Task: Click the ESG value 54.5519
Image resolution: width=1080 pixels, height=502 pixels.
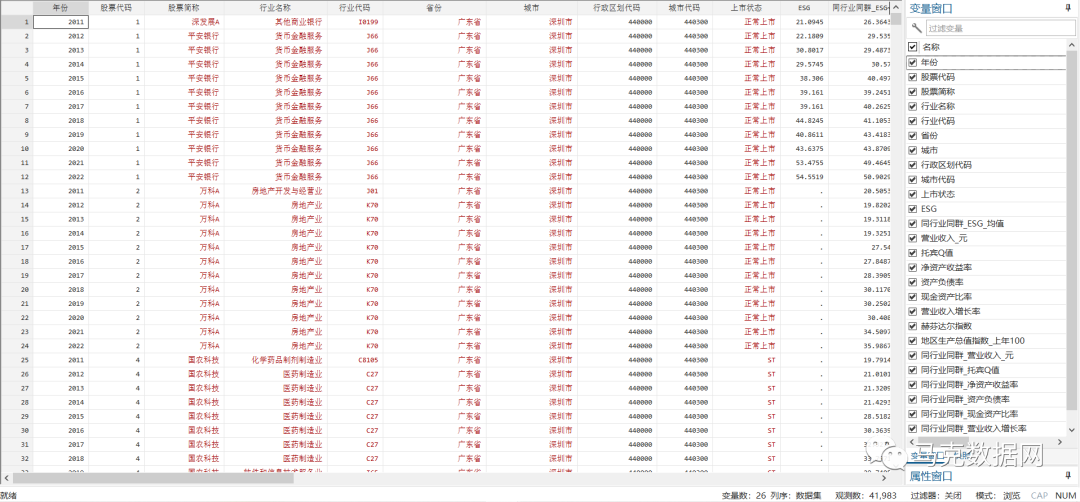Action: point(804,177)
